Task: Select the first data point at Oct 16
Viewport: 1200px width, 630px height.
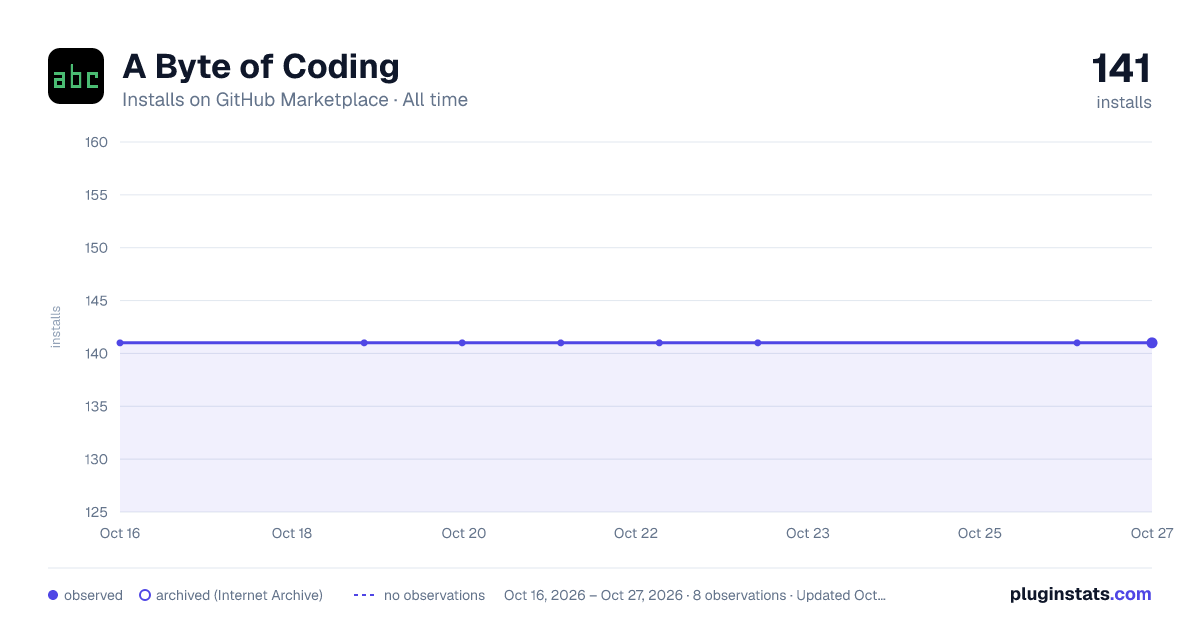Action: 120,343
